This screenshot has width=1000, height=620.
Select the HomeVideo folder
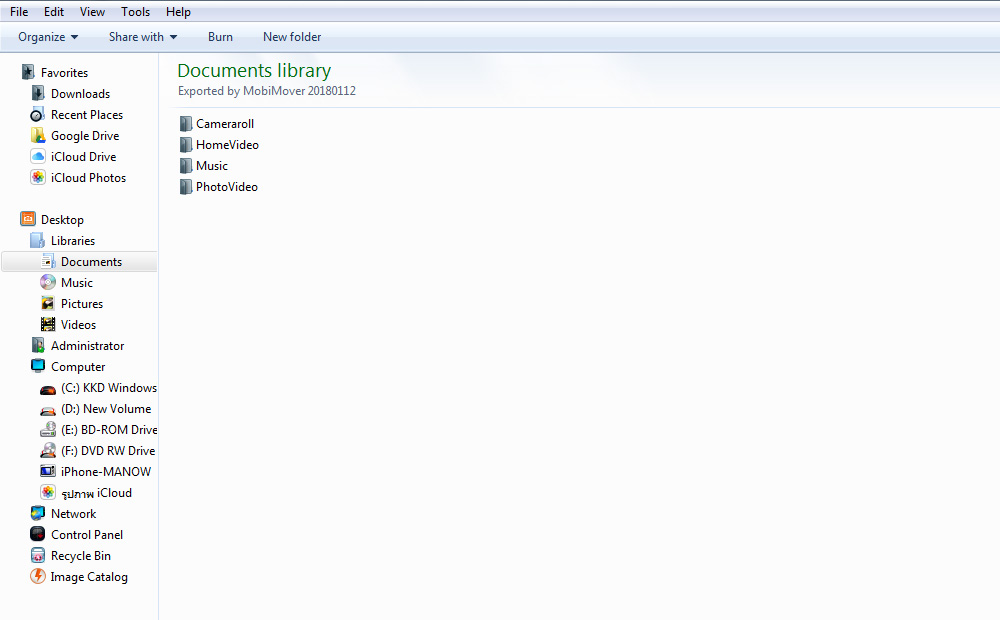point(227,144)
